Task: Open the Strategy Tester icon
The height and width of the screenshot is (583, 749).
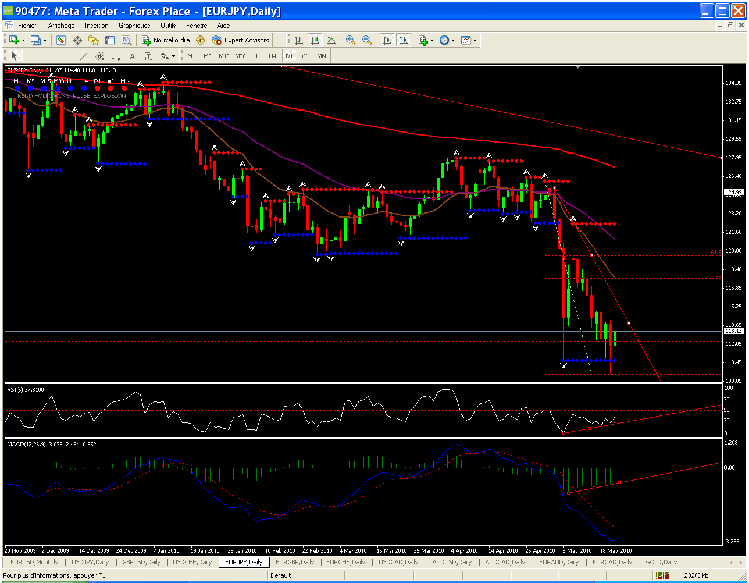Action: click(x=126, y=40)
